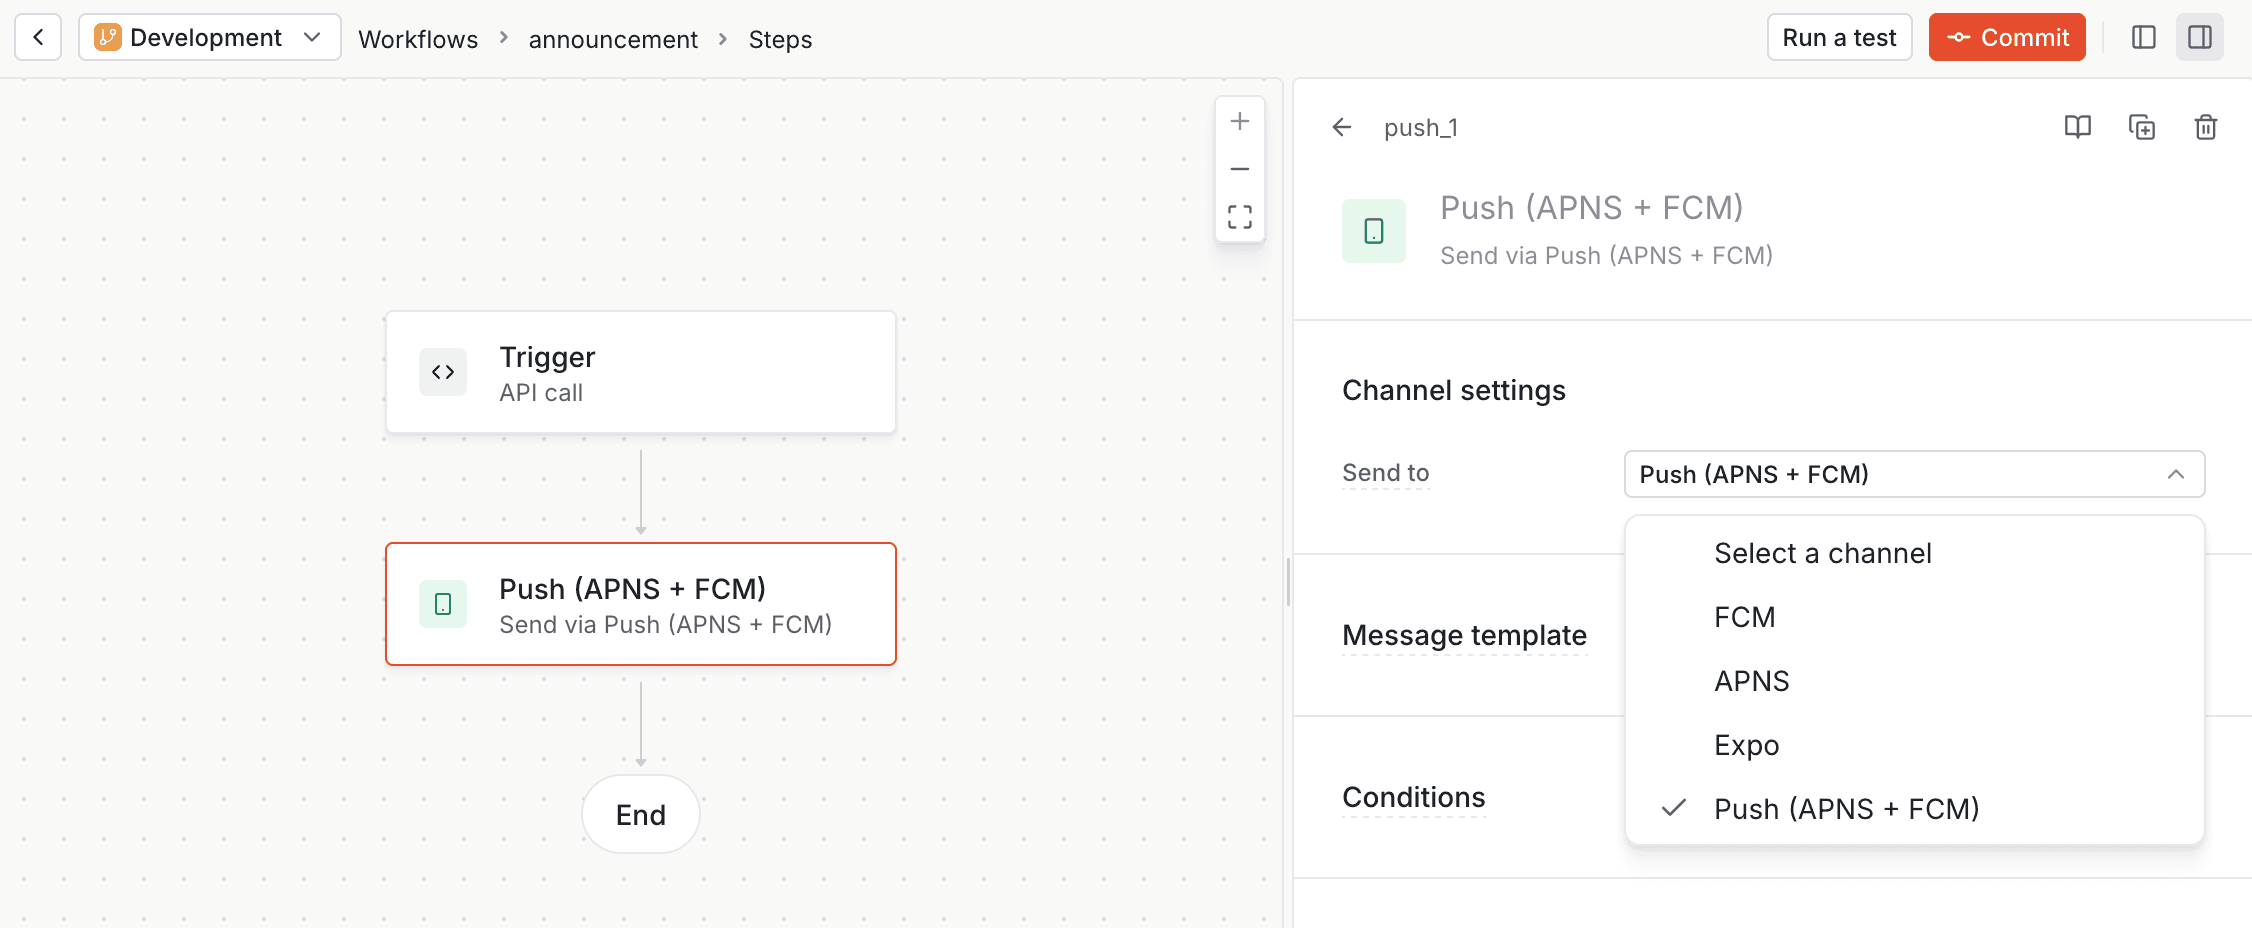Viewport: 2252px width, 928px height.
Task: Duplicate push_1 using the copy icon
Action: pyautogui.click(x=2142, y=127)
